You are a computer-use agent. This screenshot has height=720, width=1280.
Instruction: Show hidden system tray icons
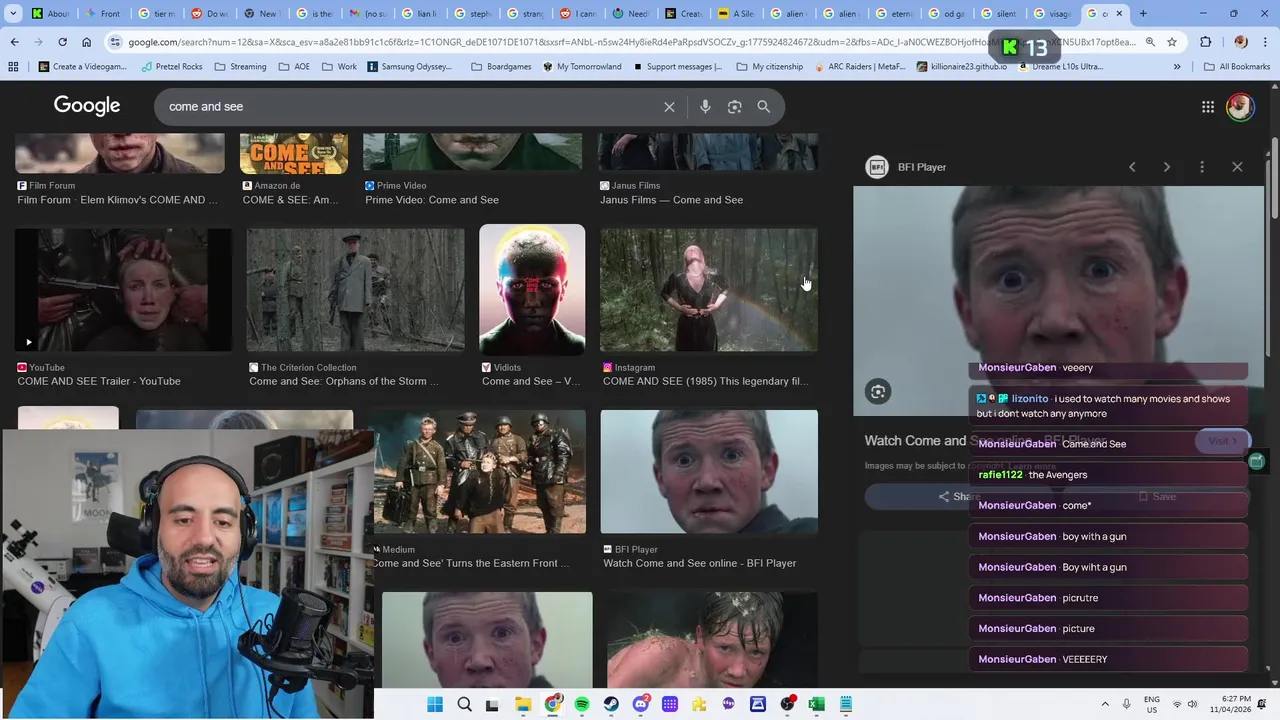click(x=1105, y=704)
